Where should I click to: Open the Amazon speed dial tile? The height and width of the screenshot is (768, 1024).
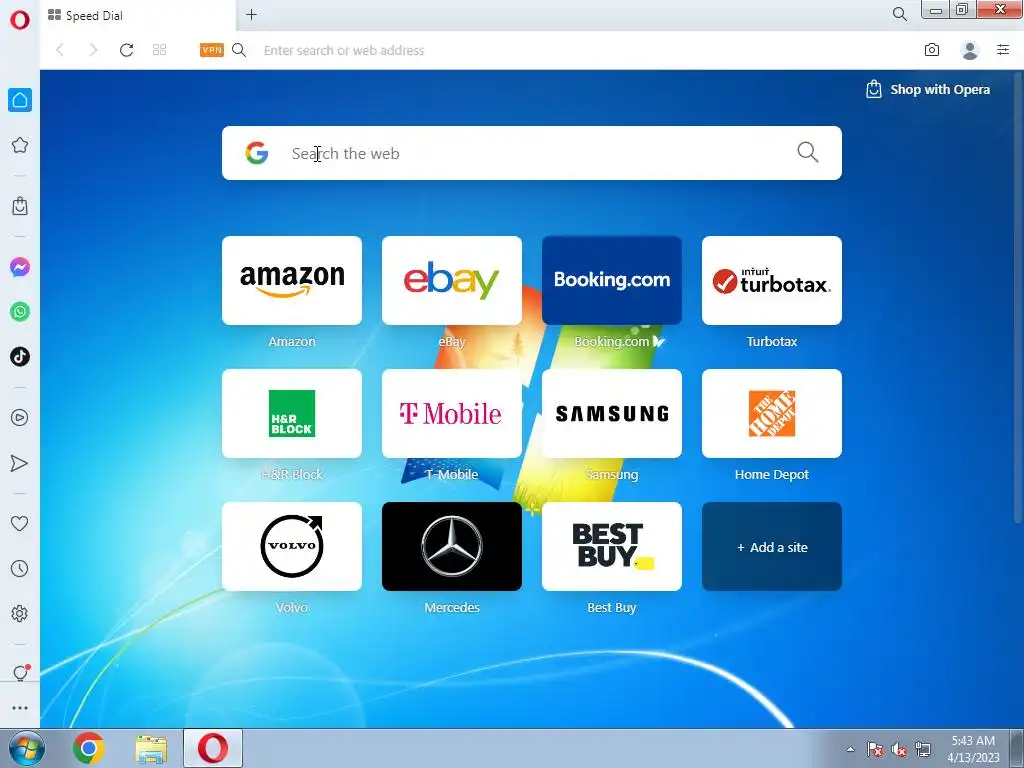(292, 280)
